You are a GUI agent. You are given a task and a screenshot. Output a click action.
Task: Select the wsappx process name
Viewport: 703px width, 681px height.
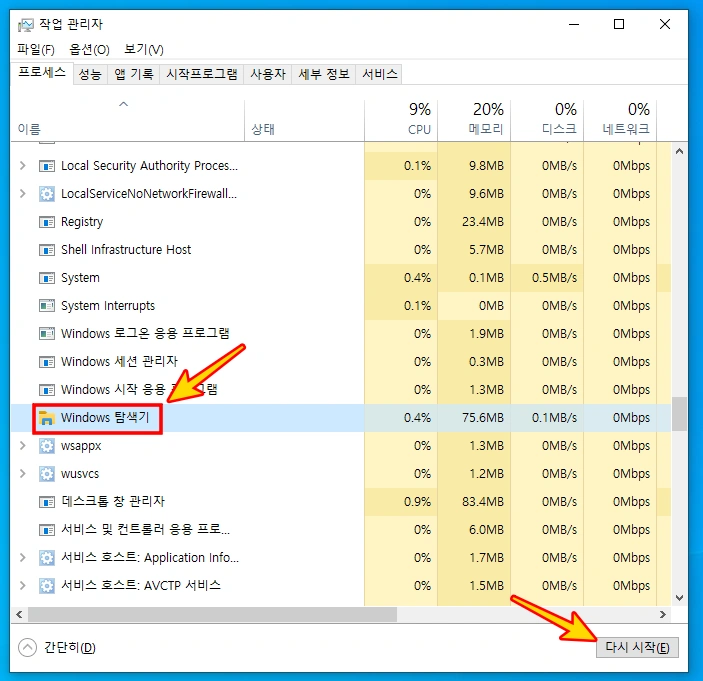coord(81,446)
